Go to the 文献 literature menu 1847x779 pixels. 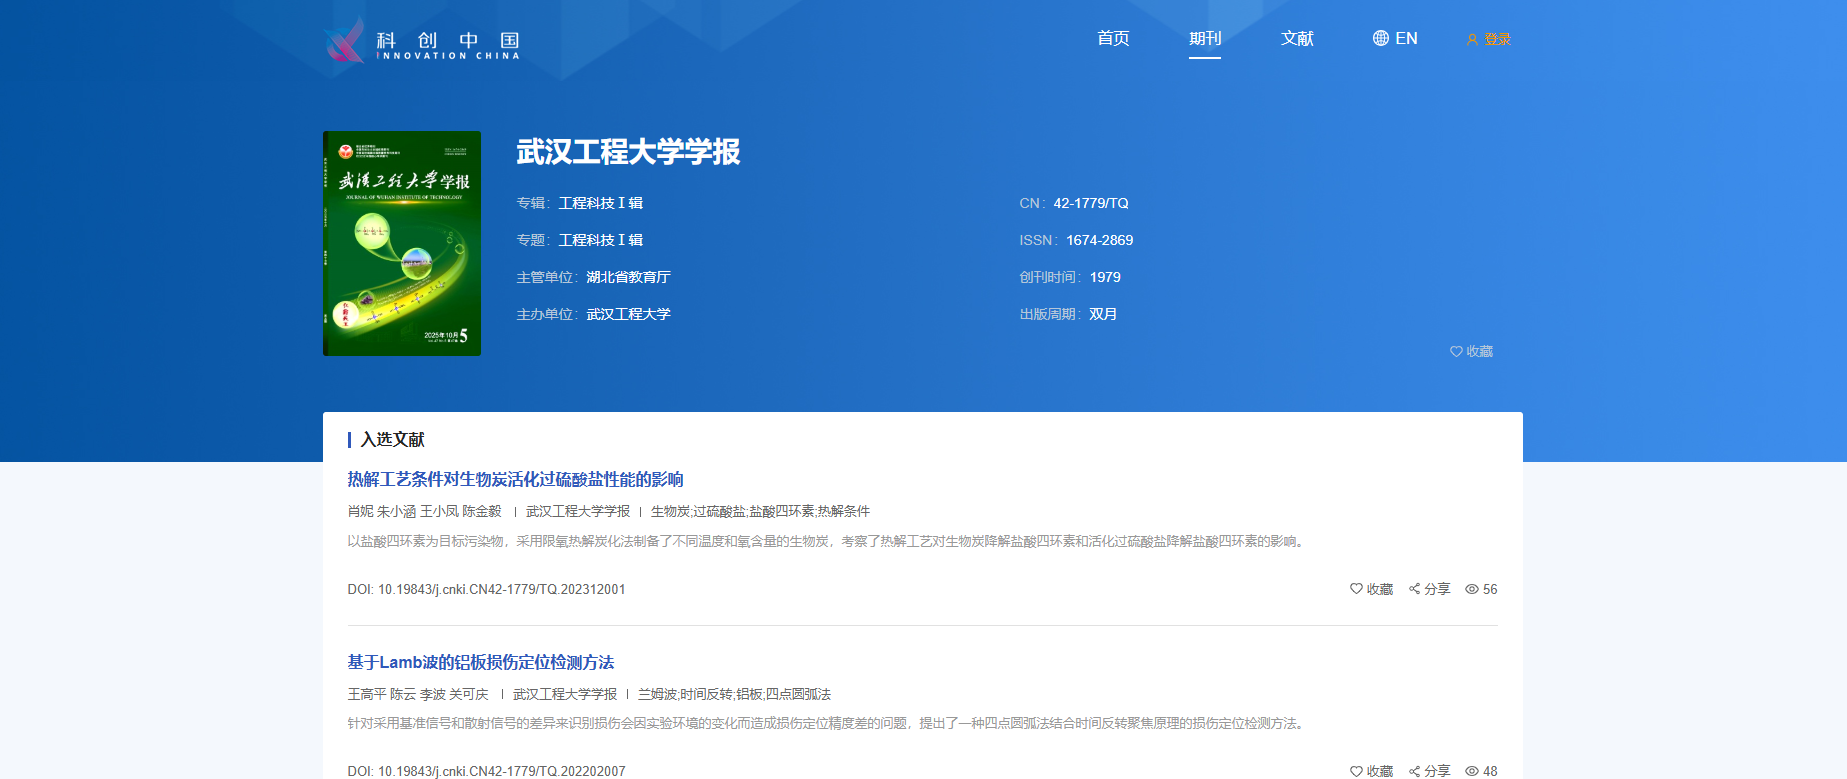click(x=1297, y=38)
